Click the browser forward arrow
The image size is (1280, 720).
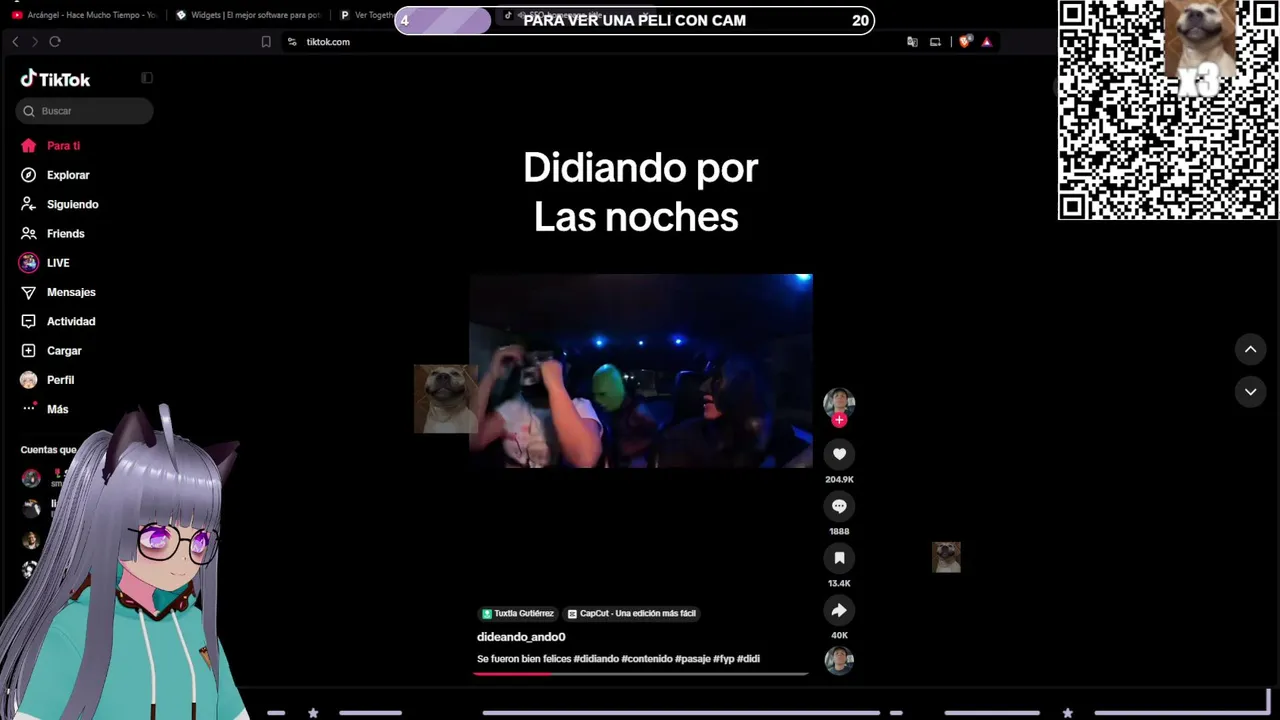click(x=35, y=41)
